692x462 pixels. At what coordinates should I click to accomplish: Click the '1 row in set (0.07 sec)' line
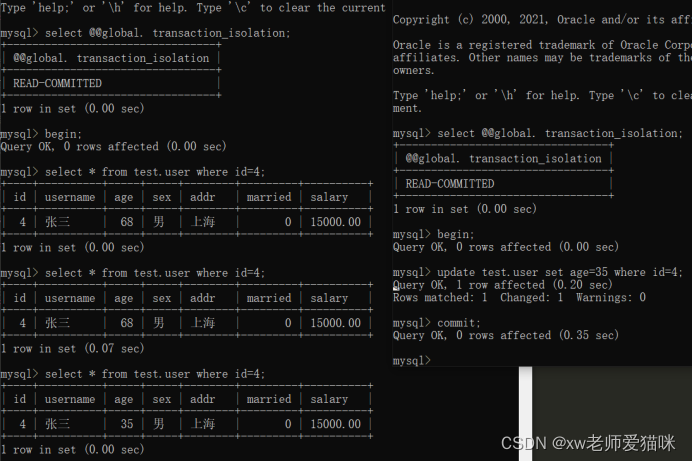pos(73,349)
